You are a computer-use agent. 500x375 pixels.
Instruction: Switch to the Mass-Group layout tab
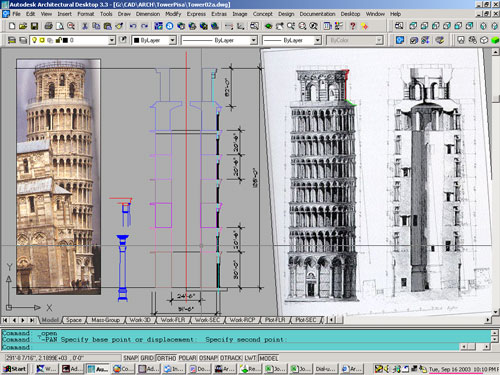pos(105,320)
